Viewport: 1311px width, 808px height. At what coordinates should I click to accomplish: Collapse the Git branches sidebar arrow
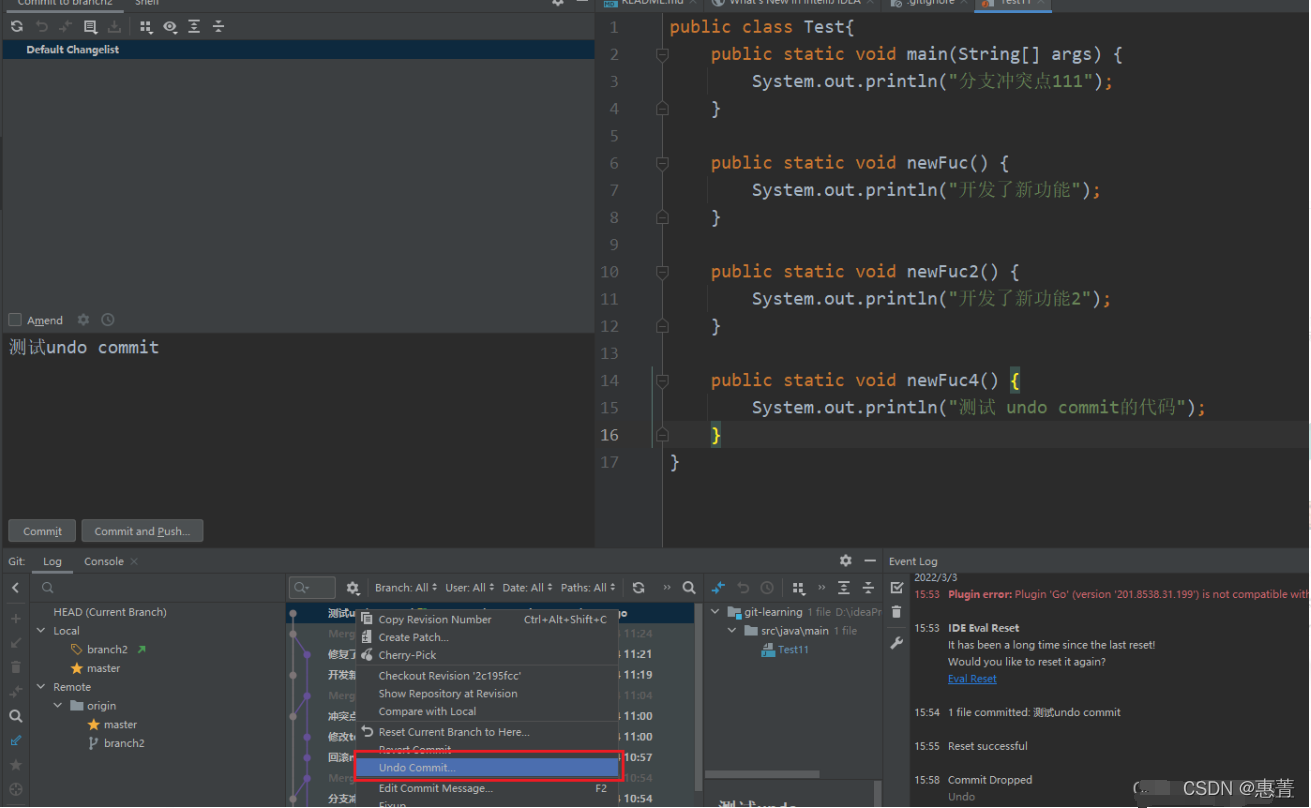(15, 588)
